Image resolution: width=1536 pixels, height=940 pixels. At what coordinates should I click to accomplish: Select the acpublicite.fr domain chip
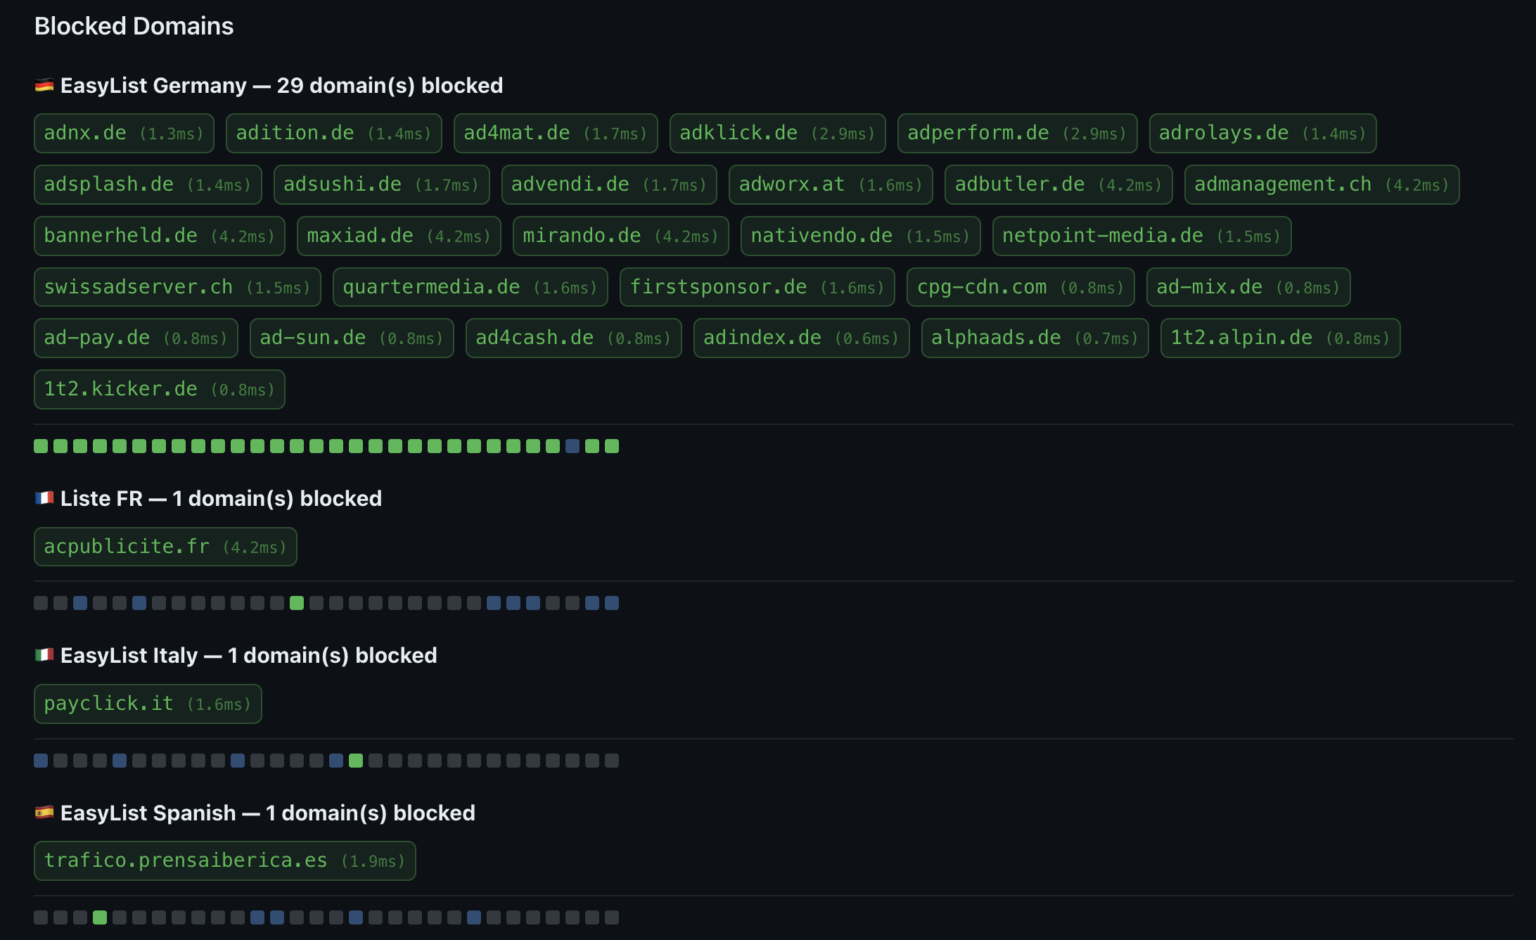166,547
